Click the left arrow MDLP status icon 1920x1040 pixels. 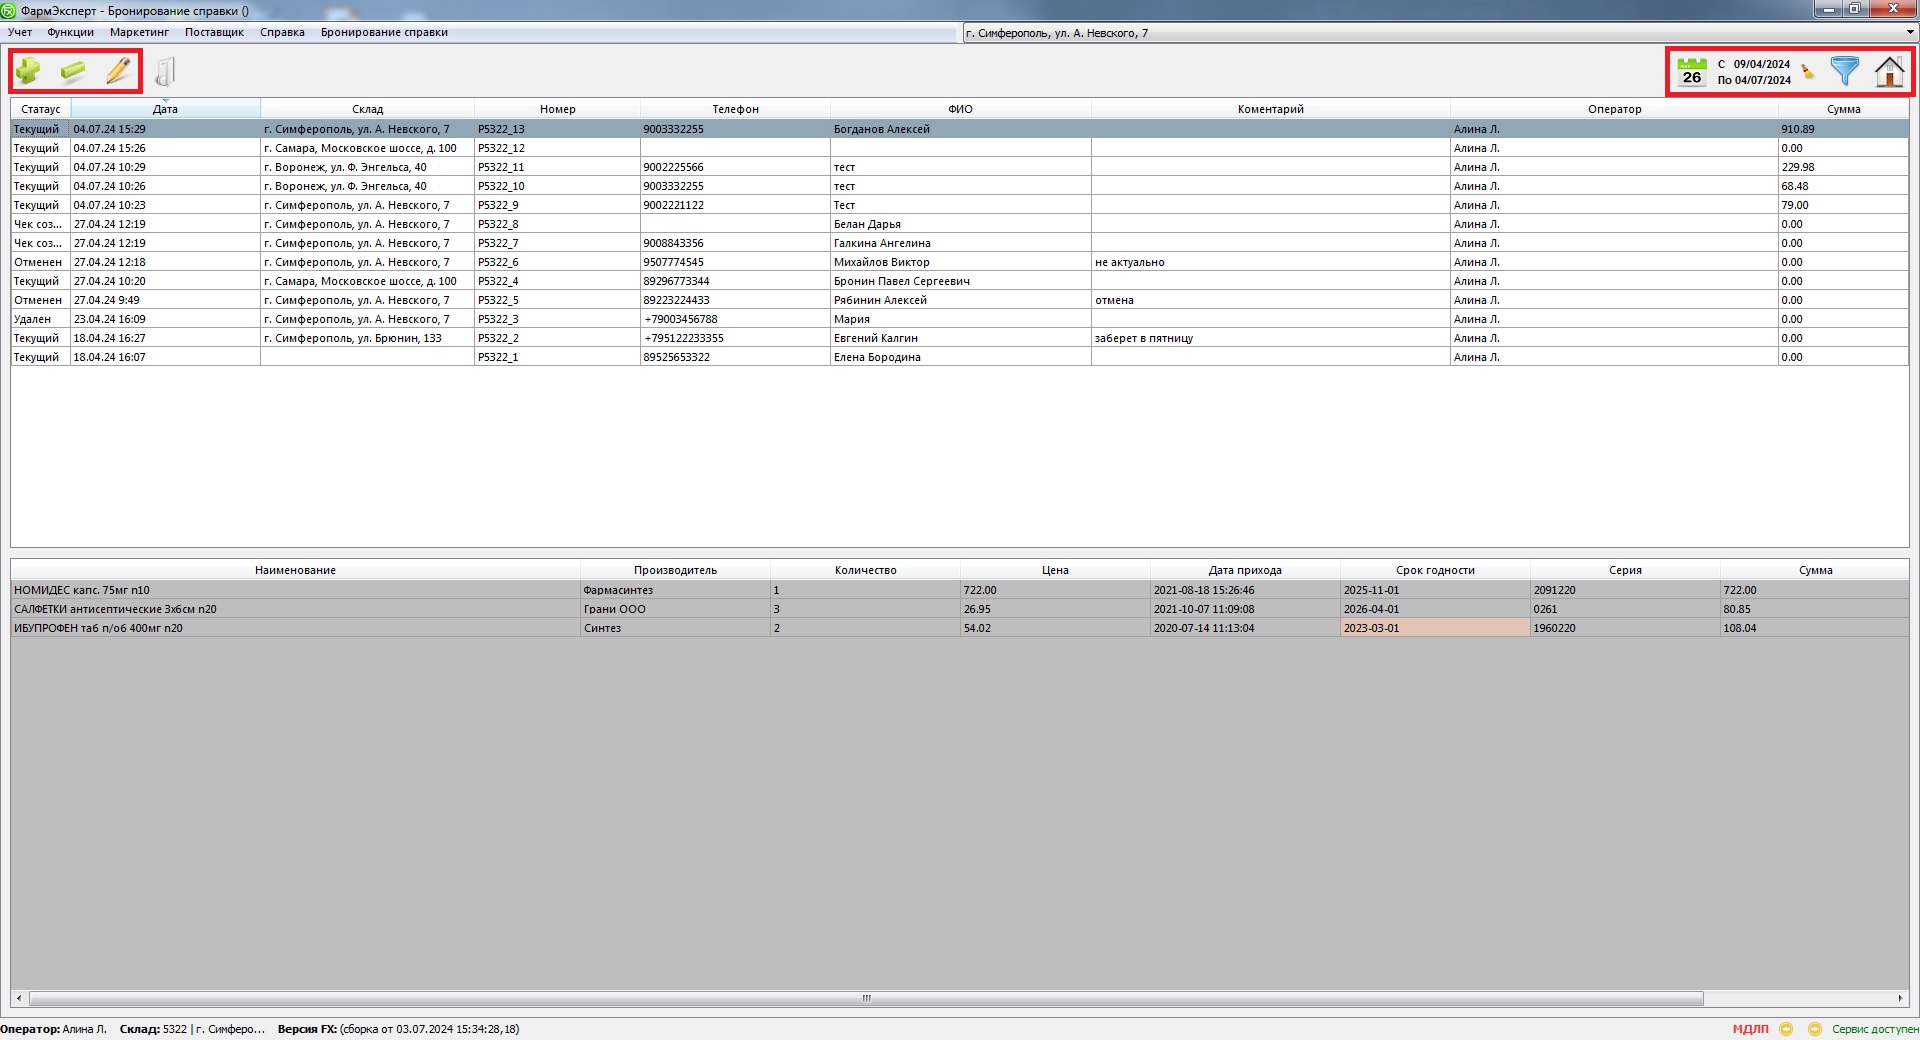point(1786,1029)
